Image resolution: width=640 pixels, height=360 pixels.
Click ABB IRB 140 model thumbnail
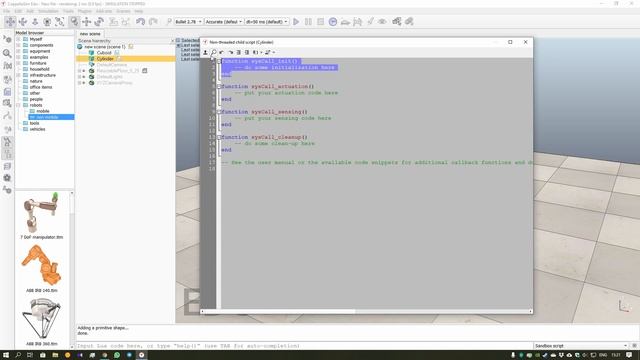coord(41,265)
